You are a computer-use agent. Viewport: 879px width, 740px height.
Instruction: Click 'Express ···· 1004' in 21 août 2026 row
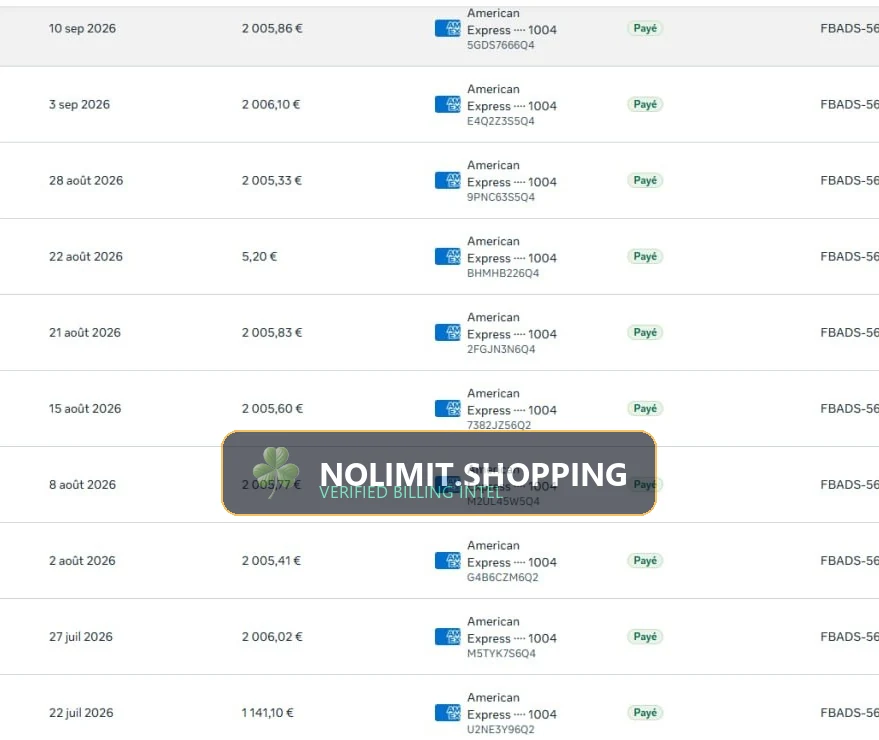point(512,334)
